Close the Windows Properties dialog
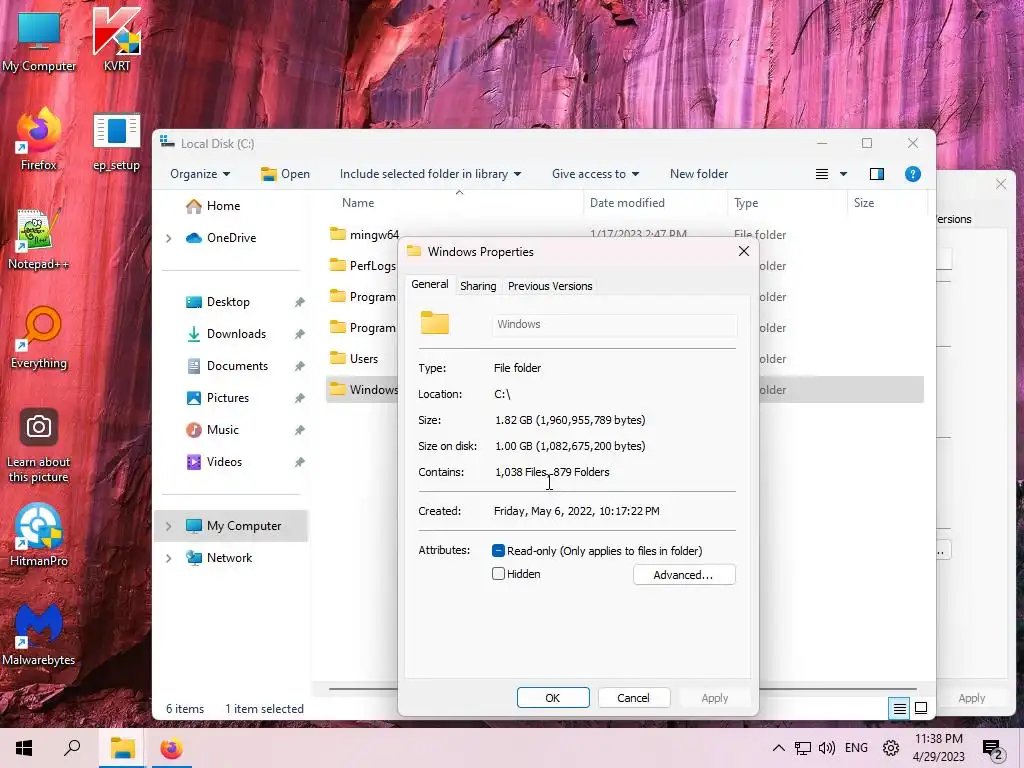 pos(743,251)
